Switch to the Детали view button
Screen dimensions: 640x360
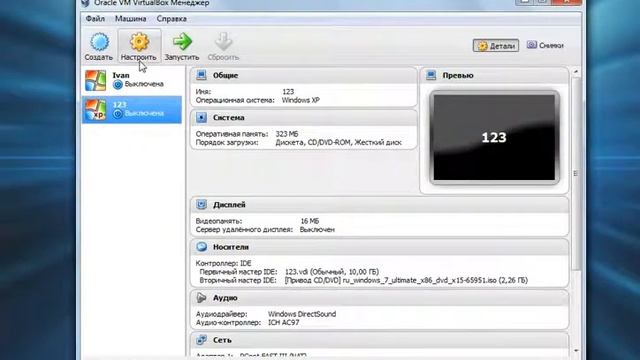tap(496, 45)
